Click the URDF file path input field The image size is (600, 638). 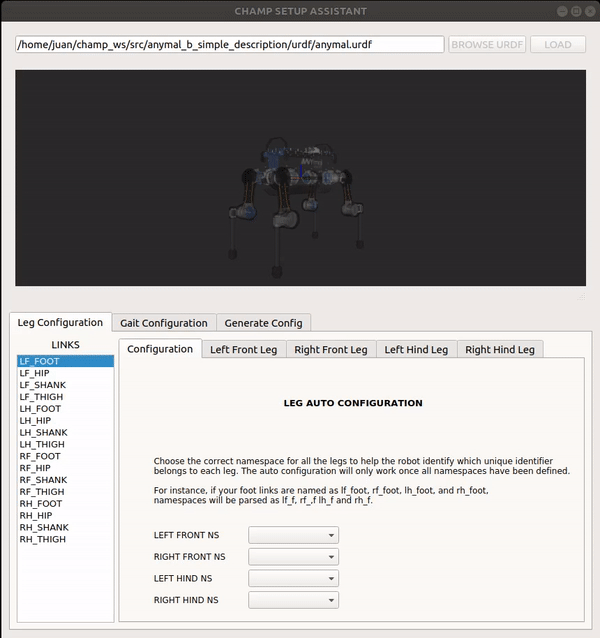[229, 44]
